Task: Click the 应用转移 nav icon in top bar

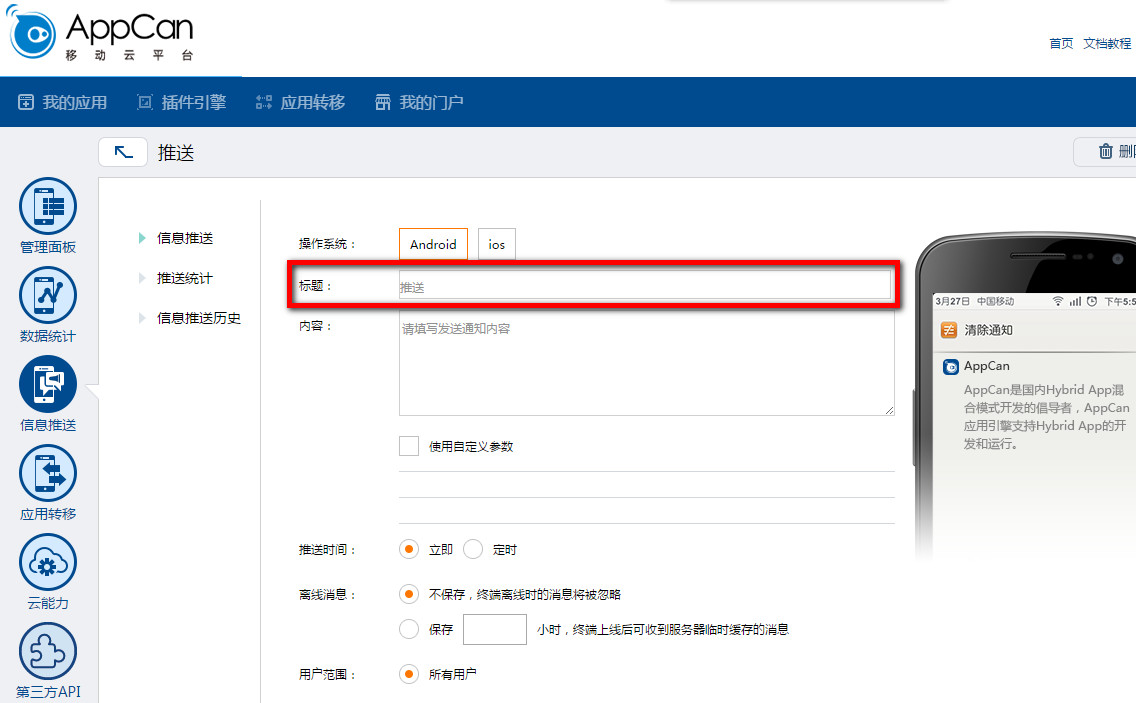Action: [x=264, y=102]
